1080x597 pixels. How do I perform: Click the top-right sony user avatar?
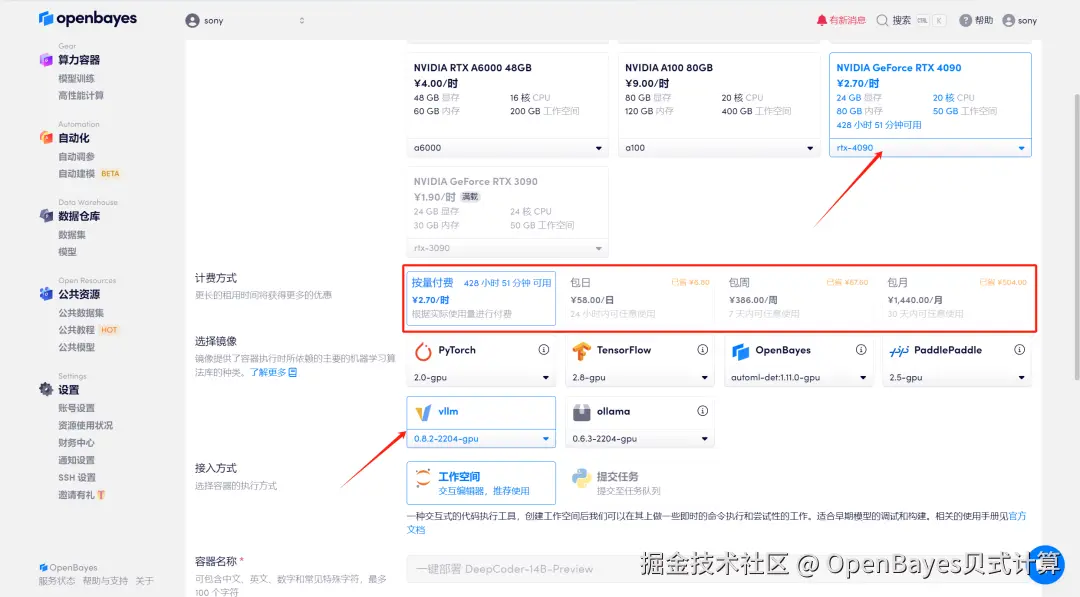1008,21
